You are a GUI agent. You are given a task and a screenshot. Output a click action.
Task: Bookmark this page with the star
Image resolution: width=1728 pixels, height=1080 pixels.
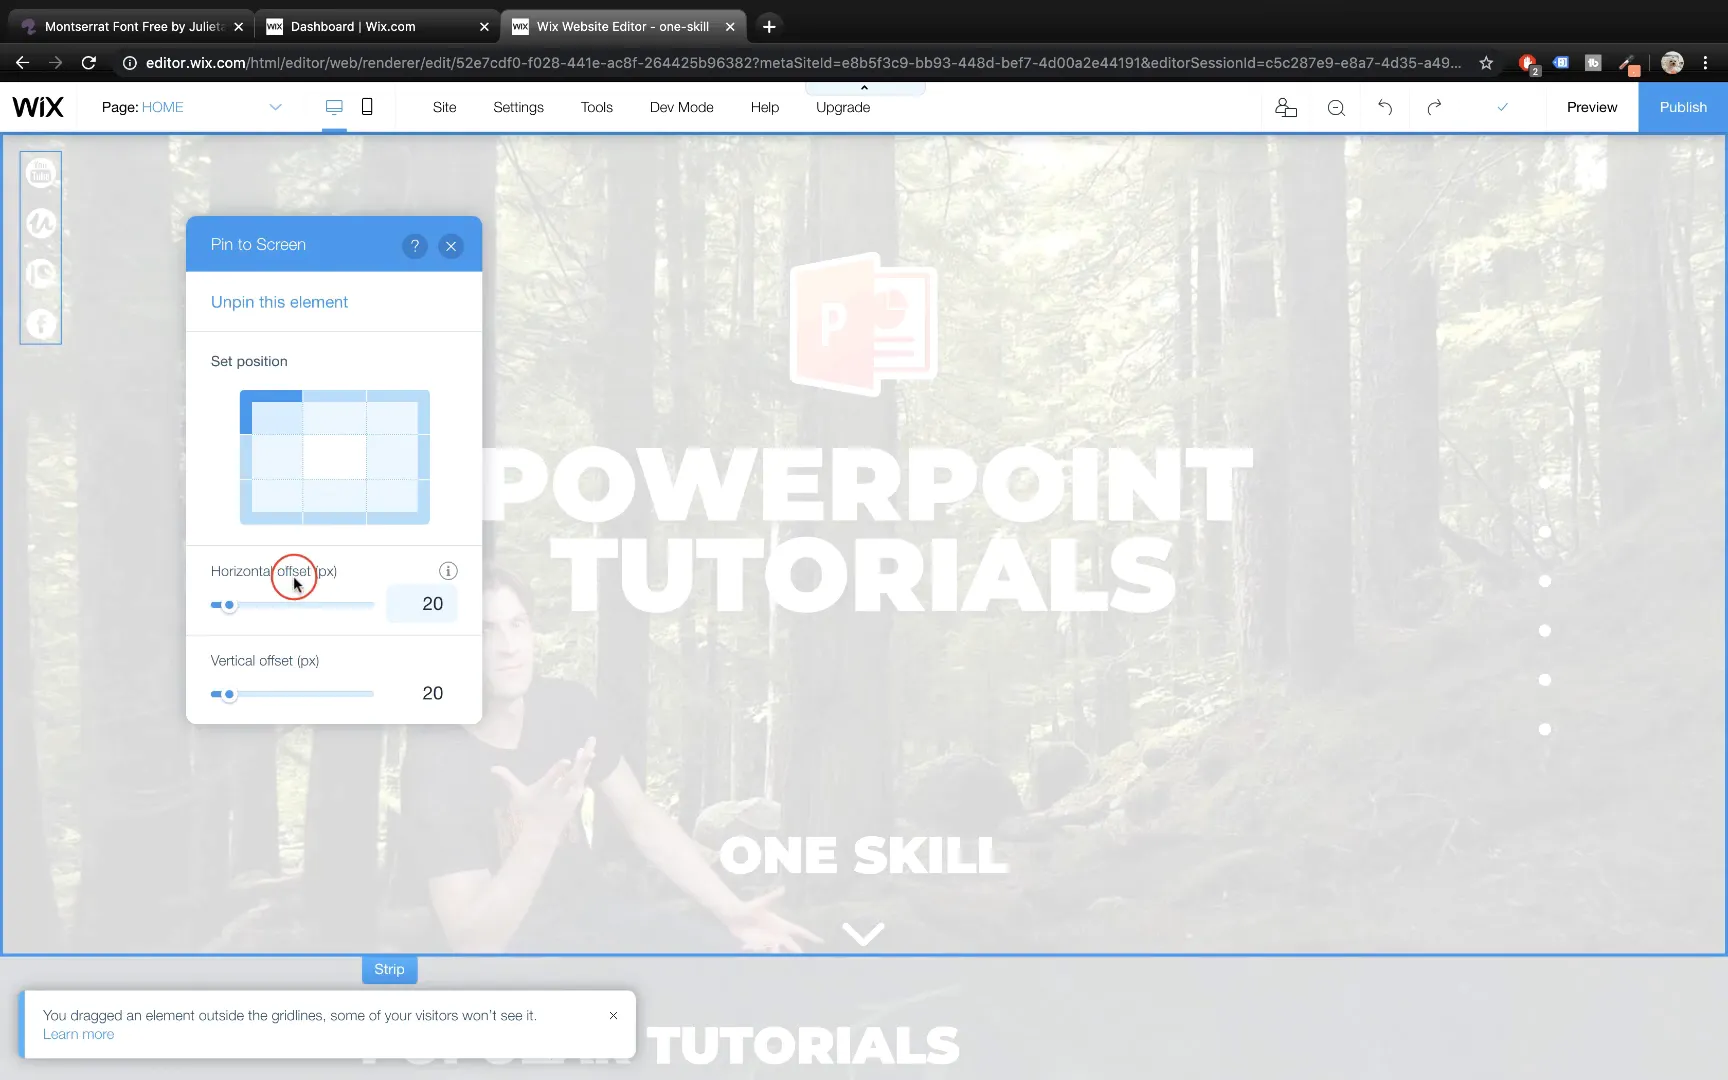point(1486,63)
